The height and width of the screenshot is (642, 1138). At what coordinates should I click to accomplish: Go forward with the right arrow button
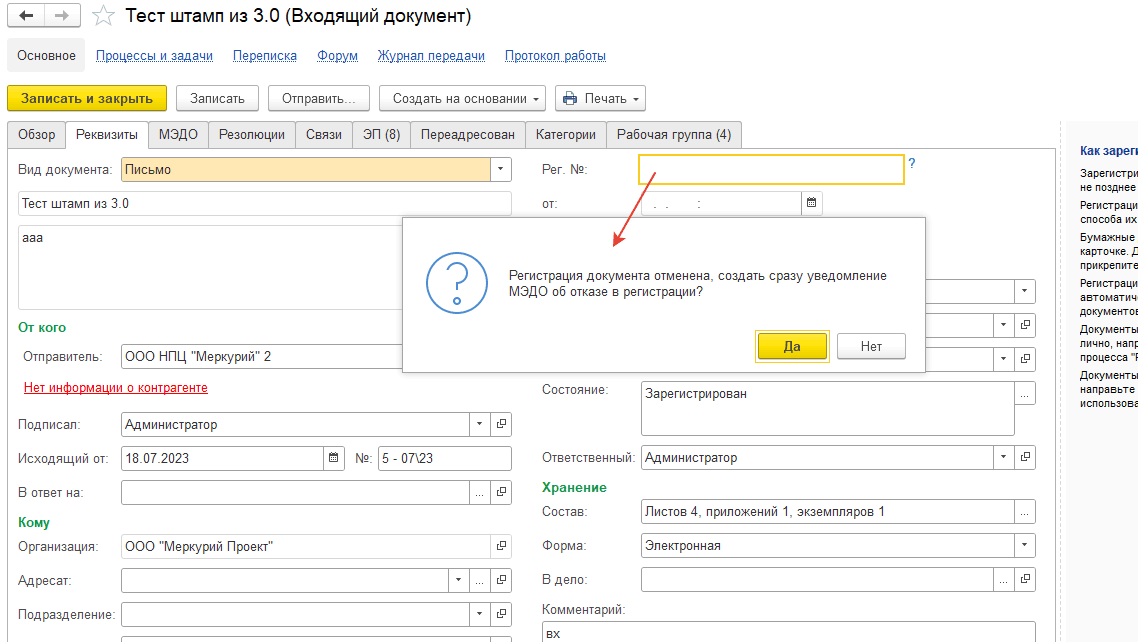click(62, 15)
